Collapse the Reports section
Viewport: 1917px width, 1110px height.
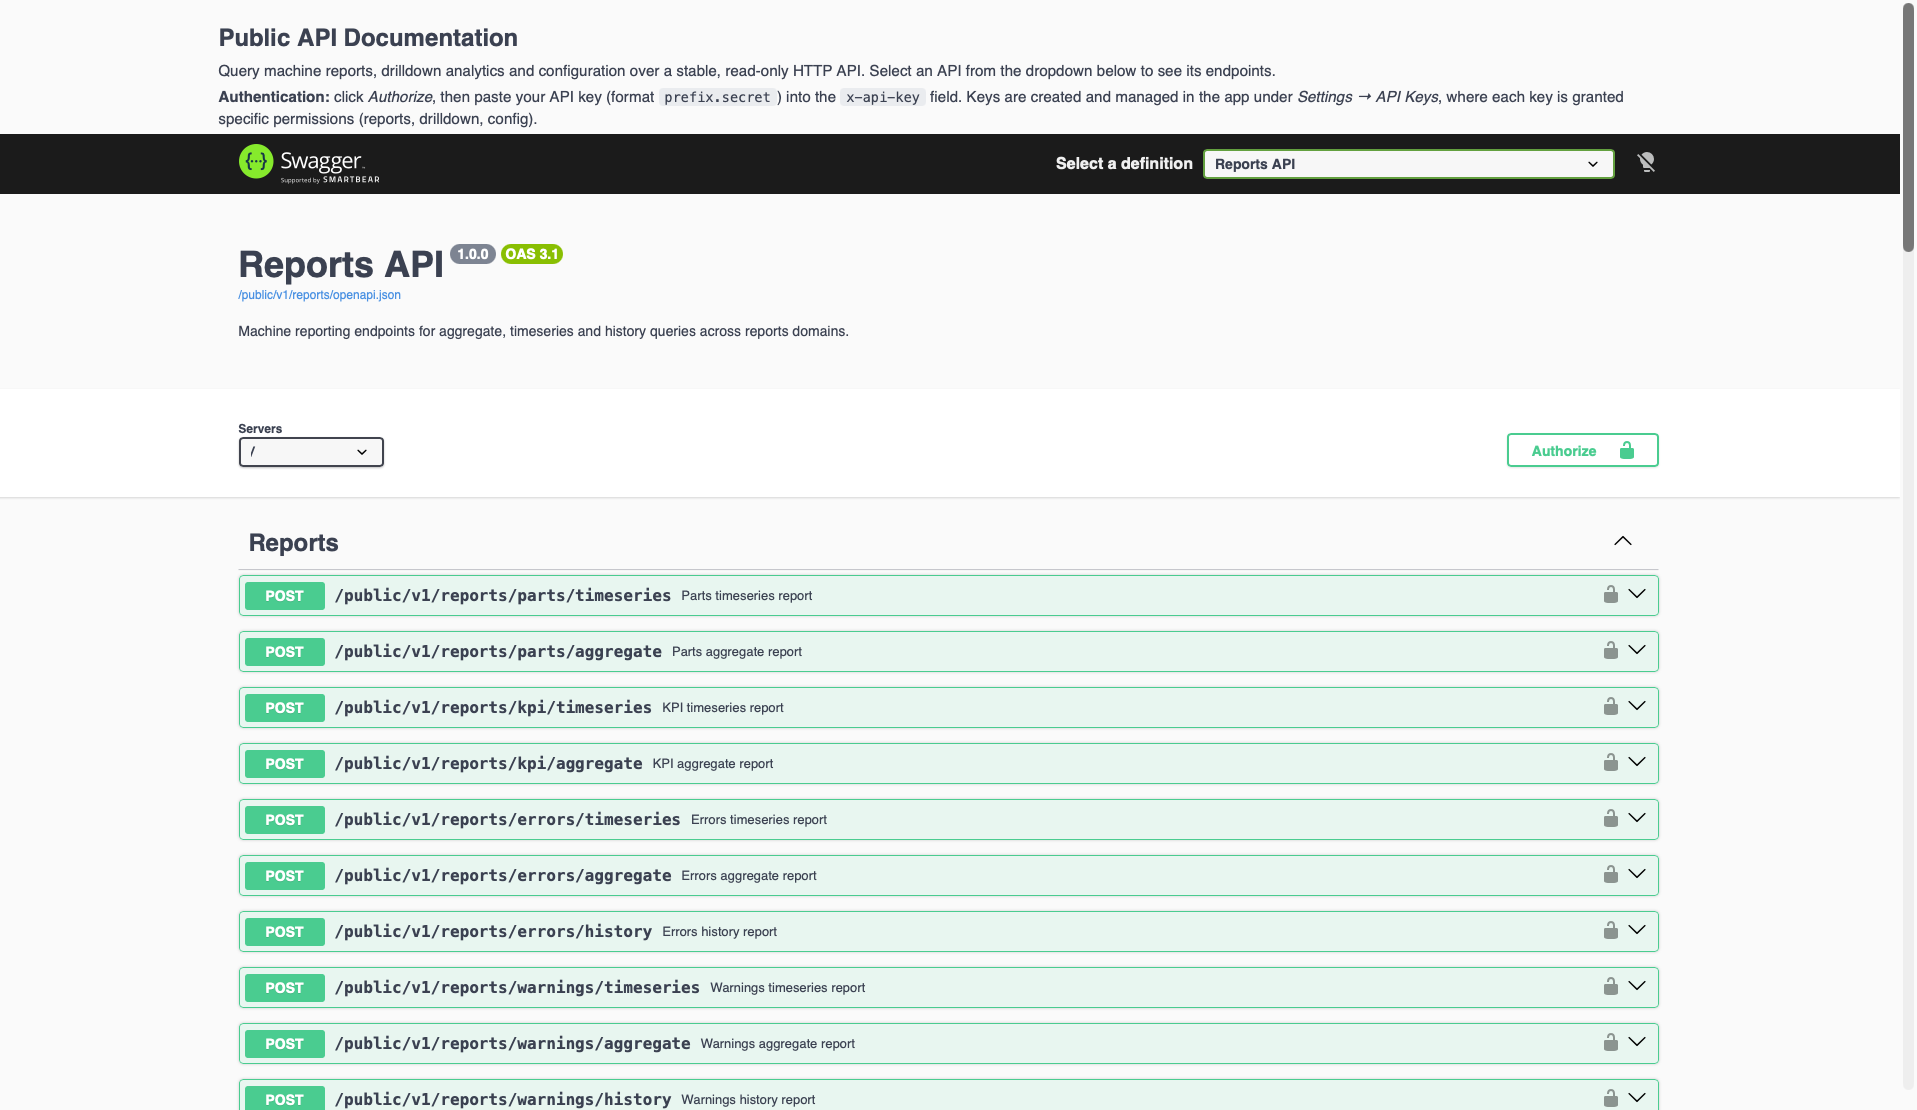1622,541
